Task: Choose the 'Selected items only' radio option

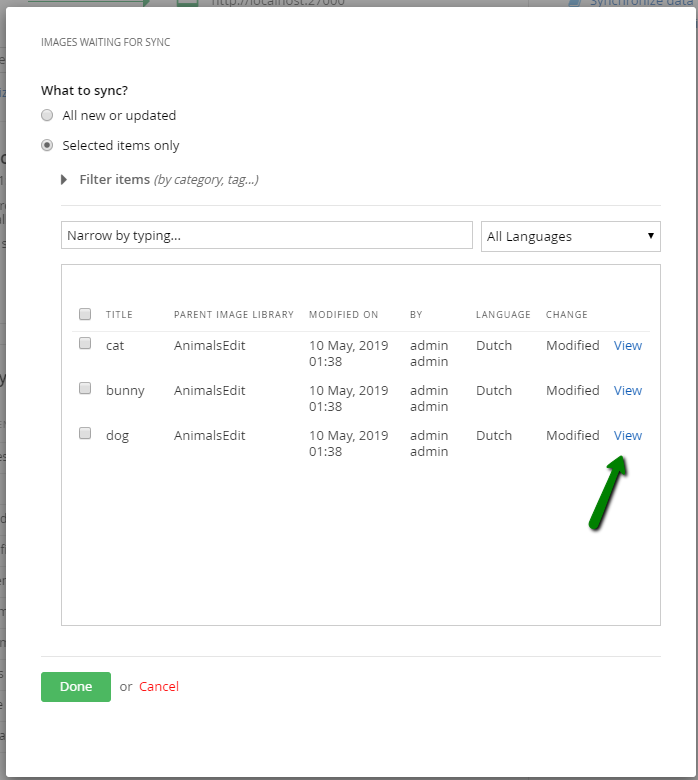Action: pyautogui.click(x=47, y=145)
